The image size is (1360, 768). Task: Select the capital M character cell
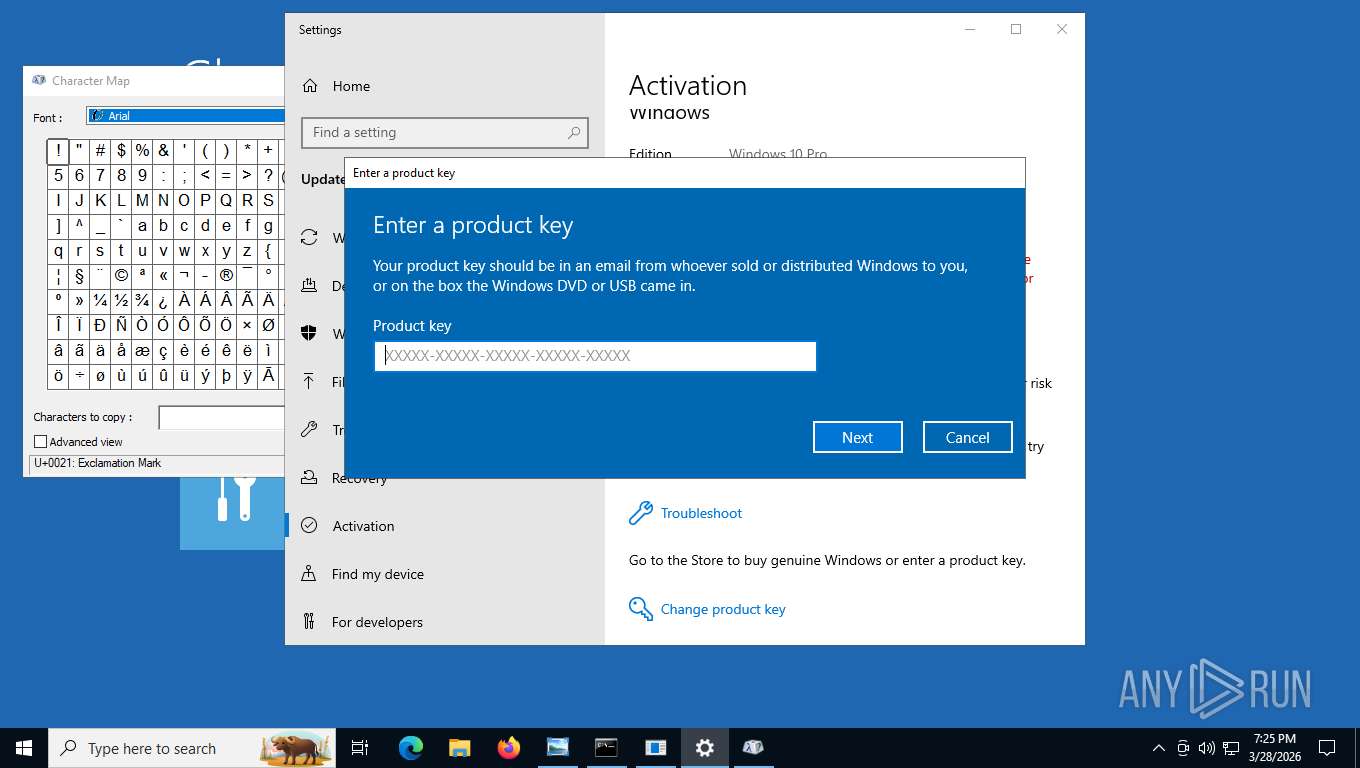142,201
